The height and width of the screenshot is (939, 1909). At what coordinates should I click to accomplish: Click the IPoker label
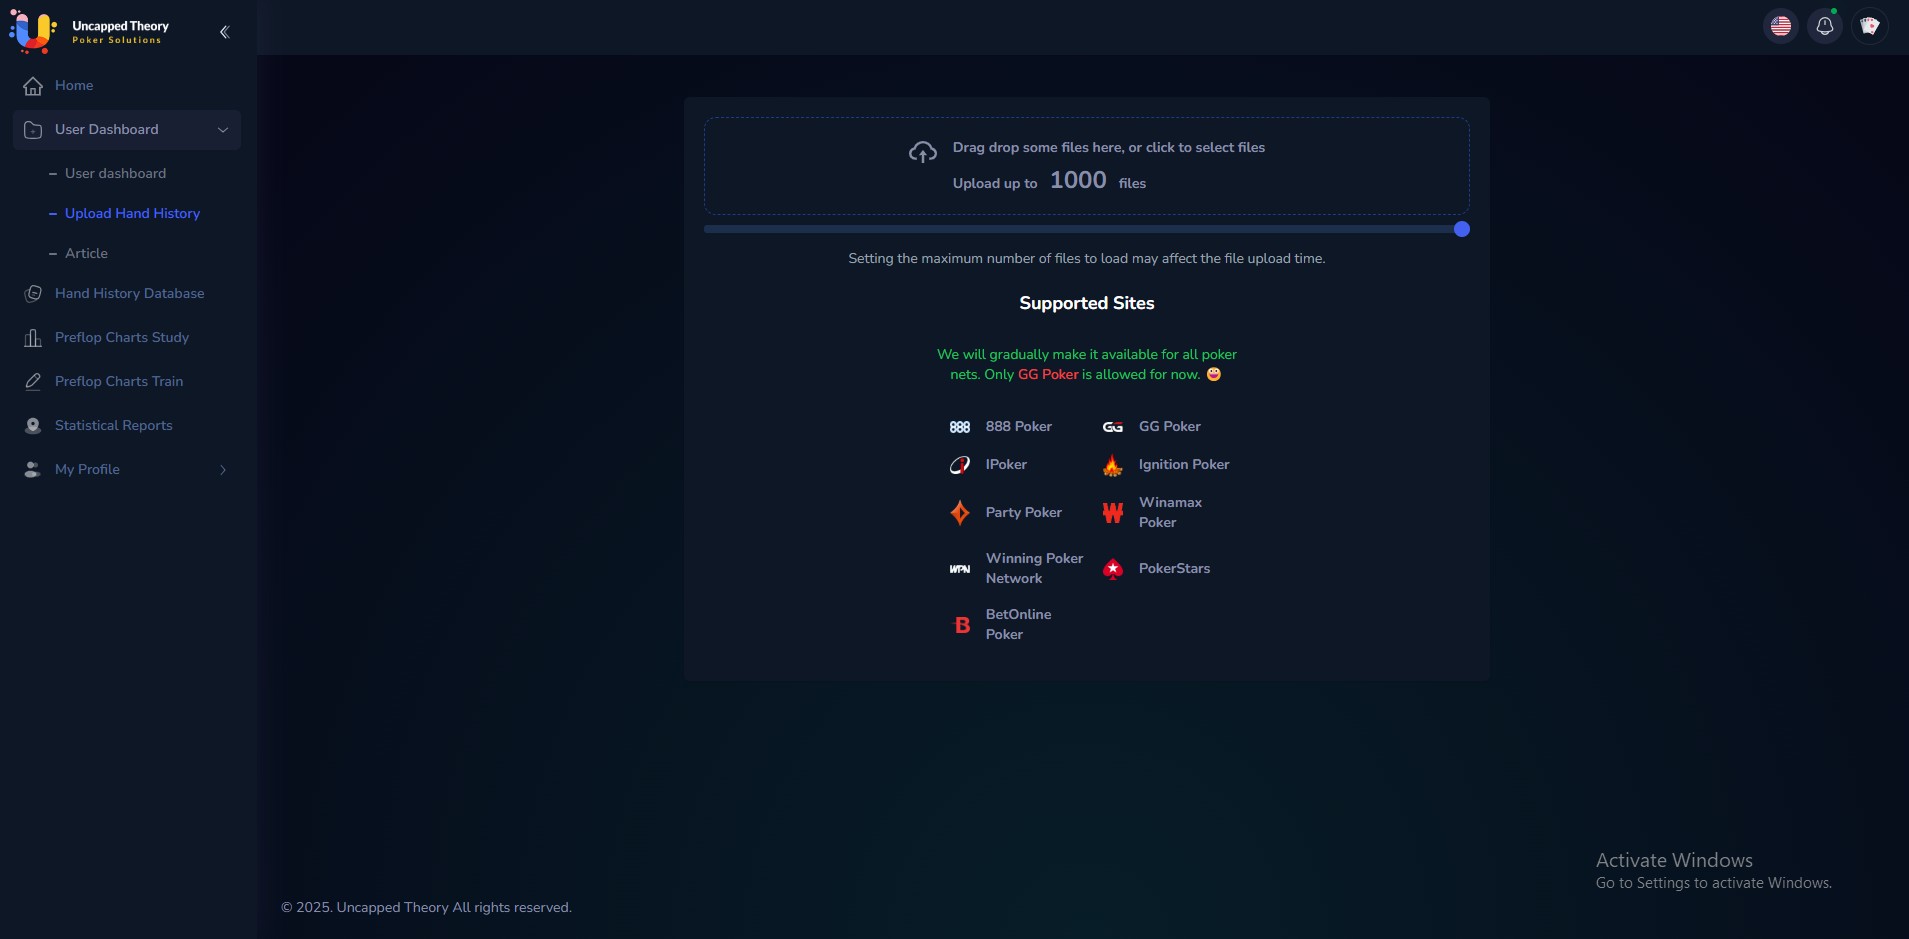[x=1006, y=465]
